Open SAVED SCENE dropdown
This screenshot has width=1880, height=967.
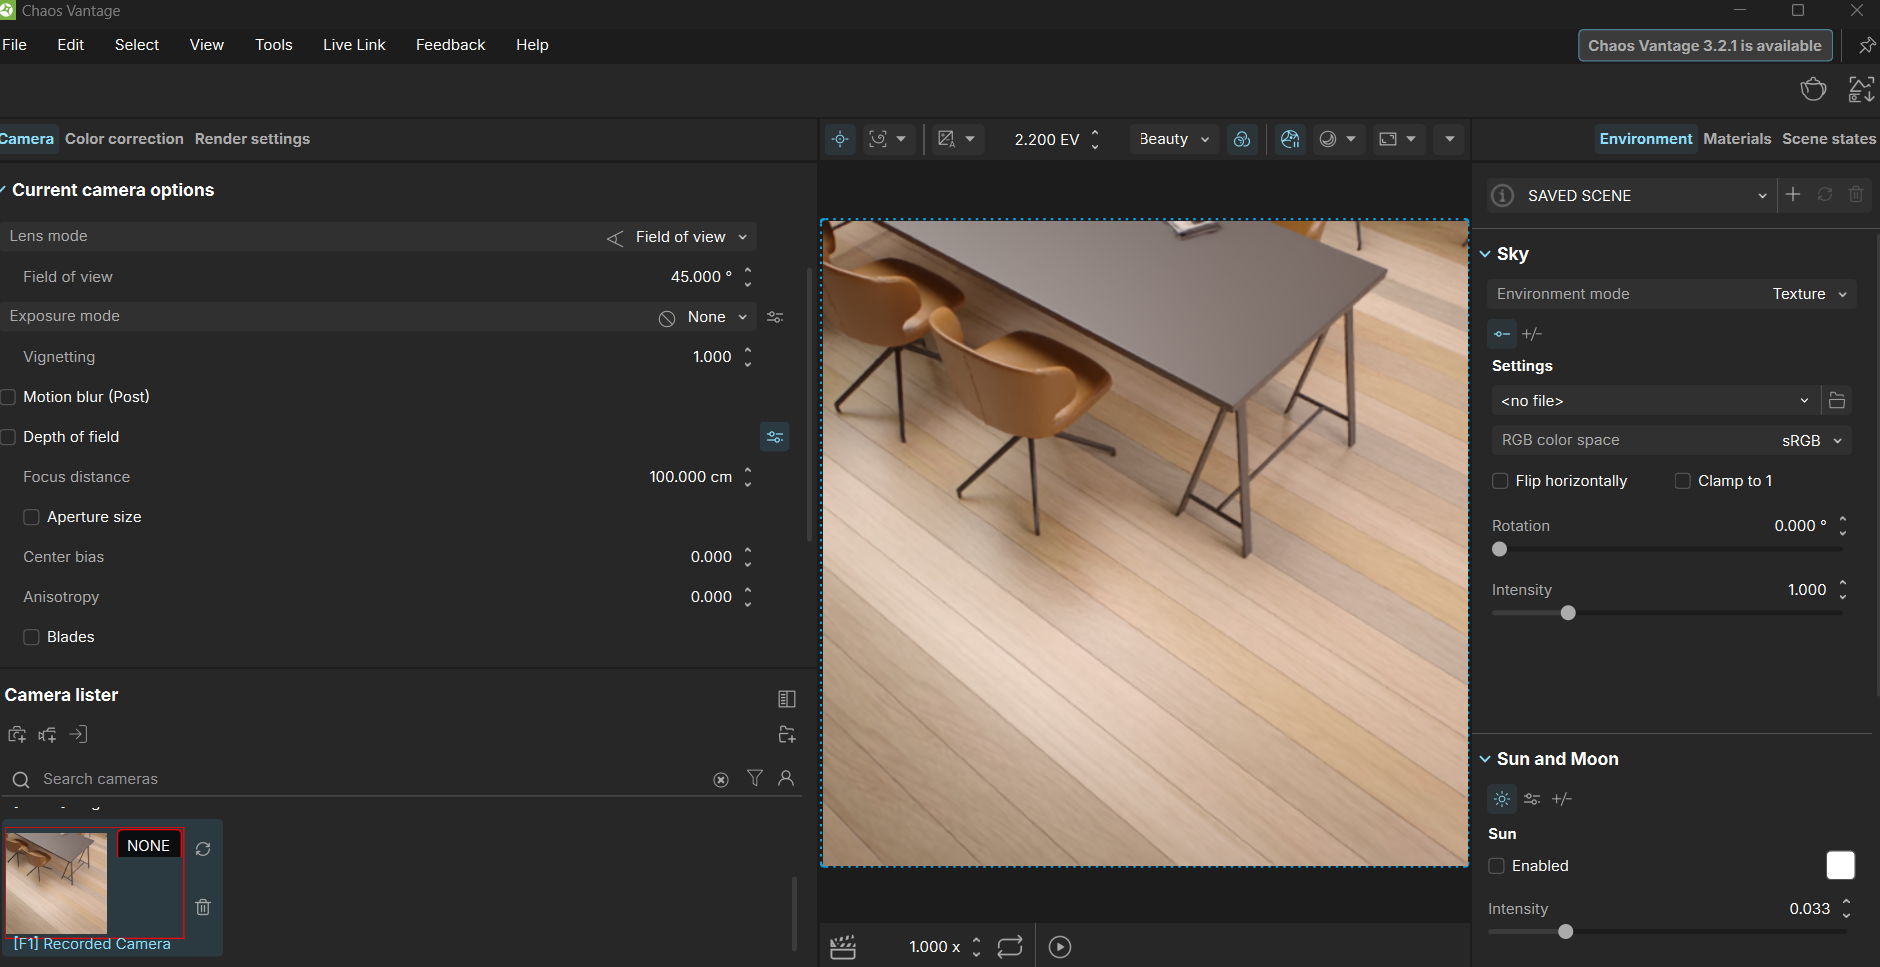coord(1646,196)
